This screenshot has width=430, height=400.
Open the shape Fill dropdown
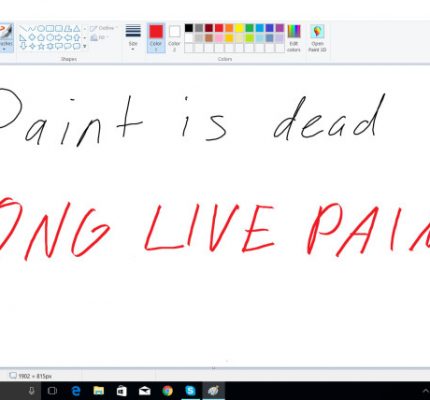(100, 37)
